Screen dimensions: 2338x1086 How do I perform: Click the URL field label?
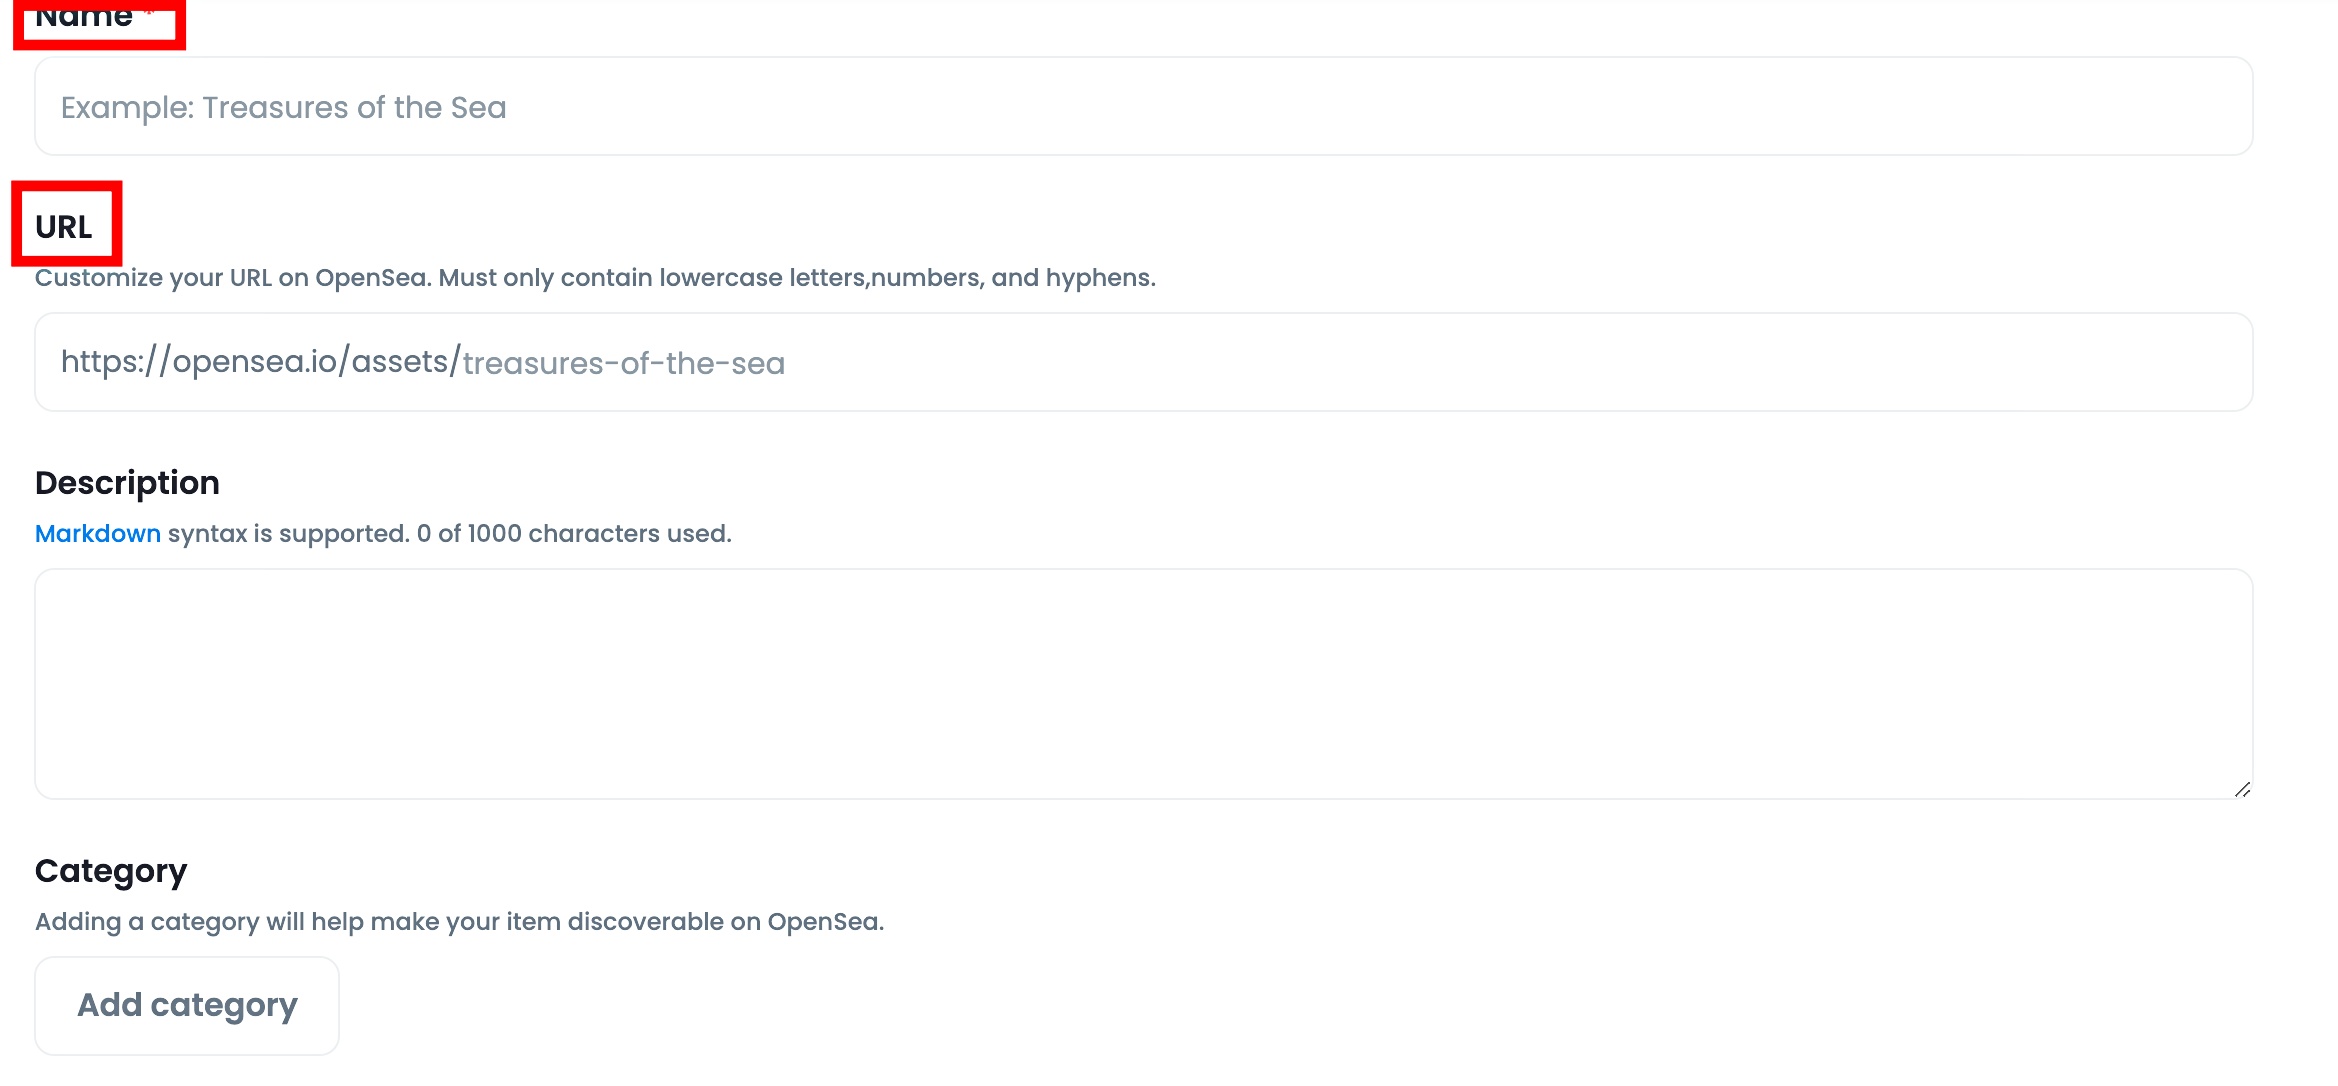coord(63,227)
